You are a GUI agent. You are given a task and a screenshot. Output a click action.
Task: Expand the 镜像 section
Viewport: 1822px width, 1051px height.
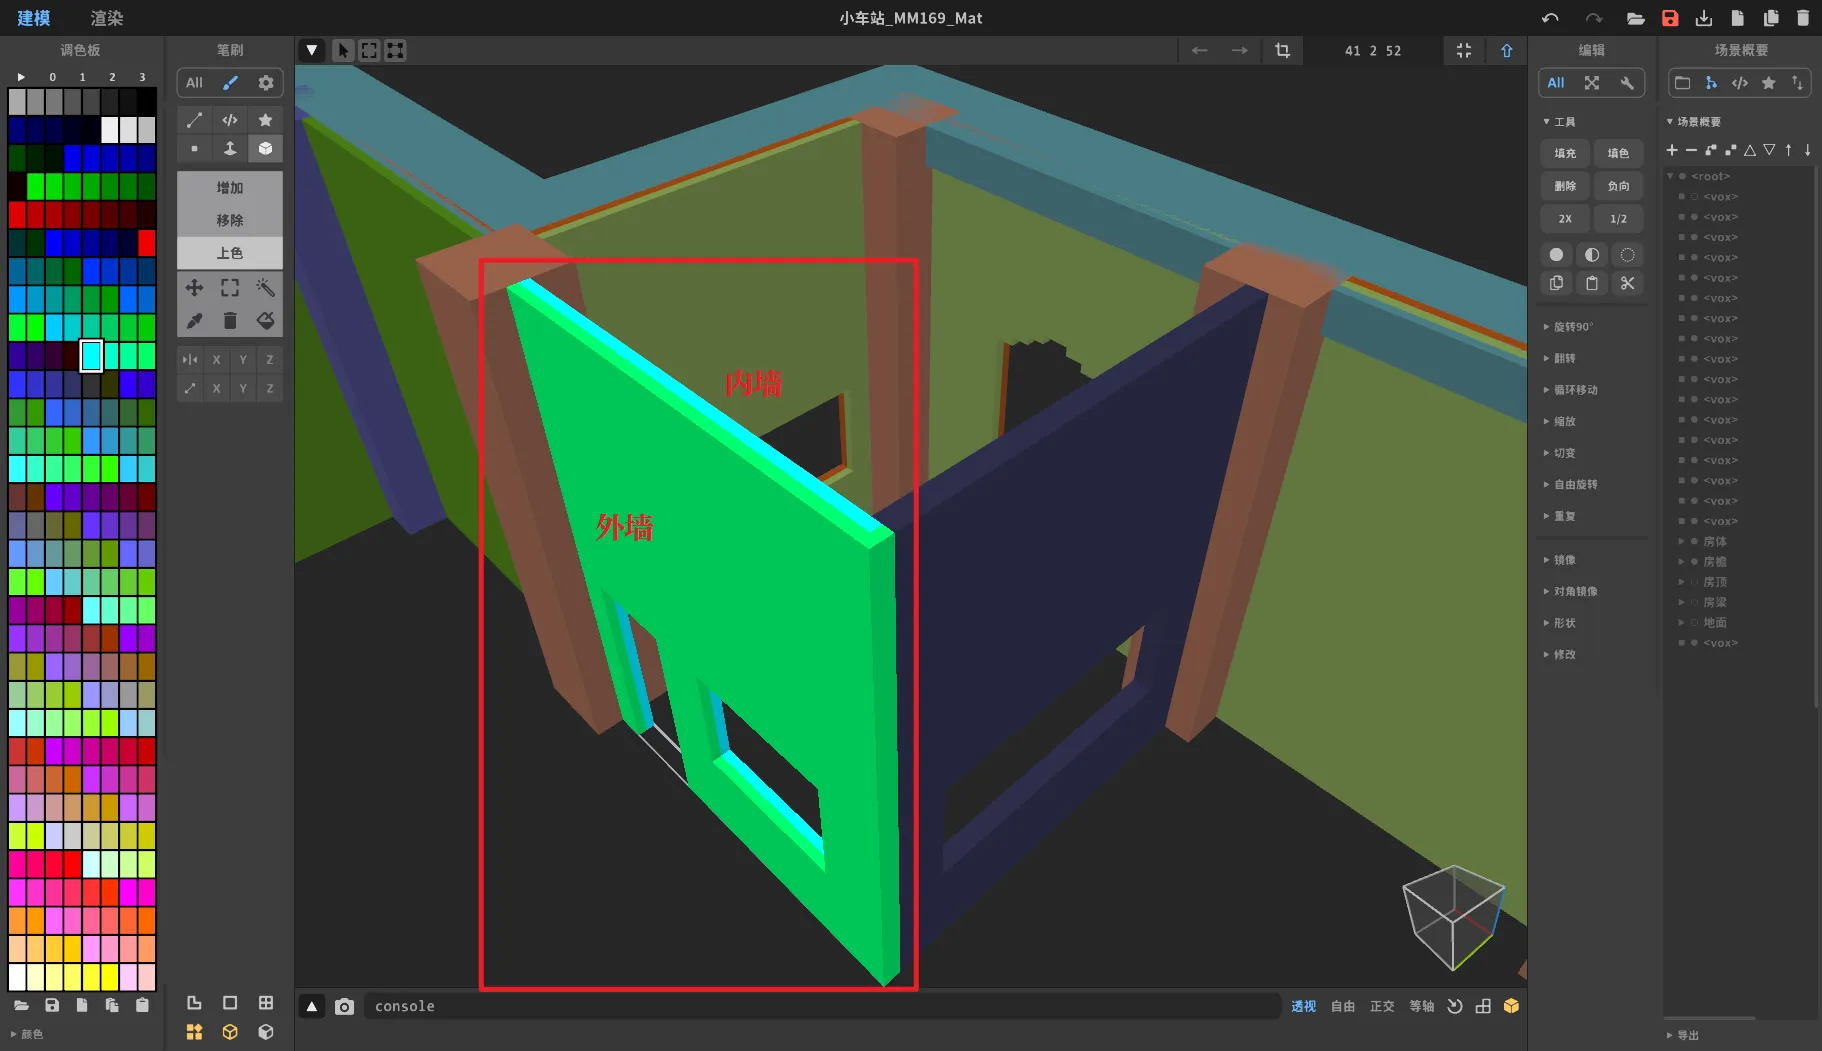pyautogui.click(x=1564, y=560)
